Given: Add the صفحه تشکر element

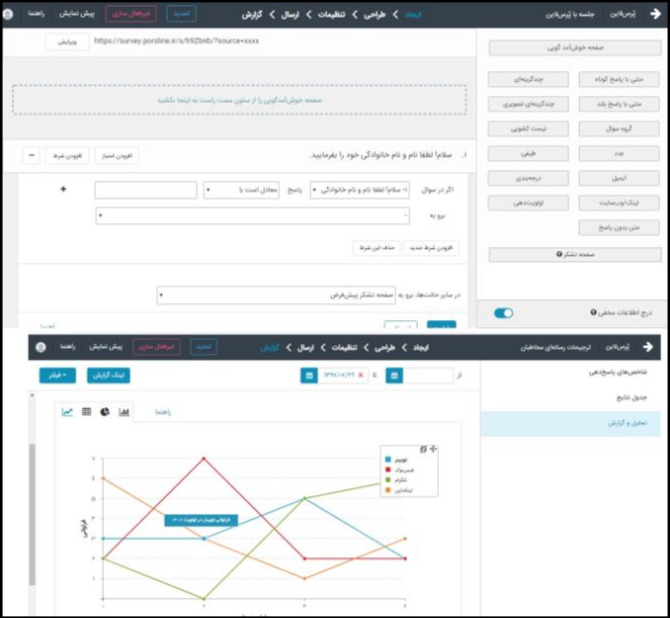Looking at the screenshot, I should click(575, 255).
